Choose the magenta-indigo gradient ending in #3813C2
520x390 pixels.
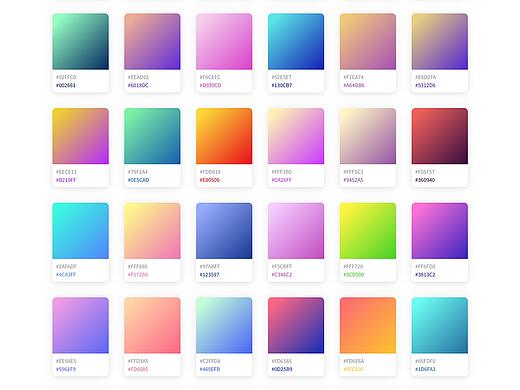(440, 231)
